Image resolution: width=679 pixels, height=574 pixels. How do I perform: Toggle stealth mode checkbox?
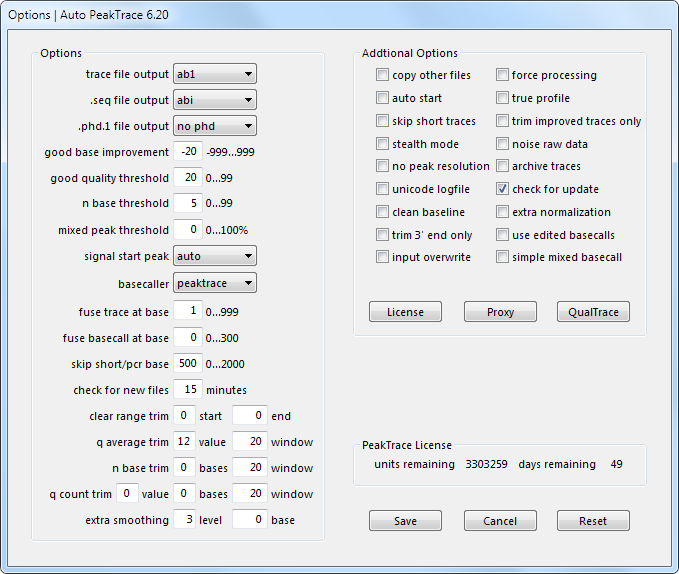coord(382,143)
